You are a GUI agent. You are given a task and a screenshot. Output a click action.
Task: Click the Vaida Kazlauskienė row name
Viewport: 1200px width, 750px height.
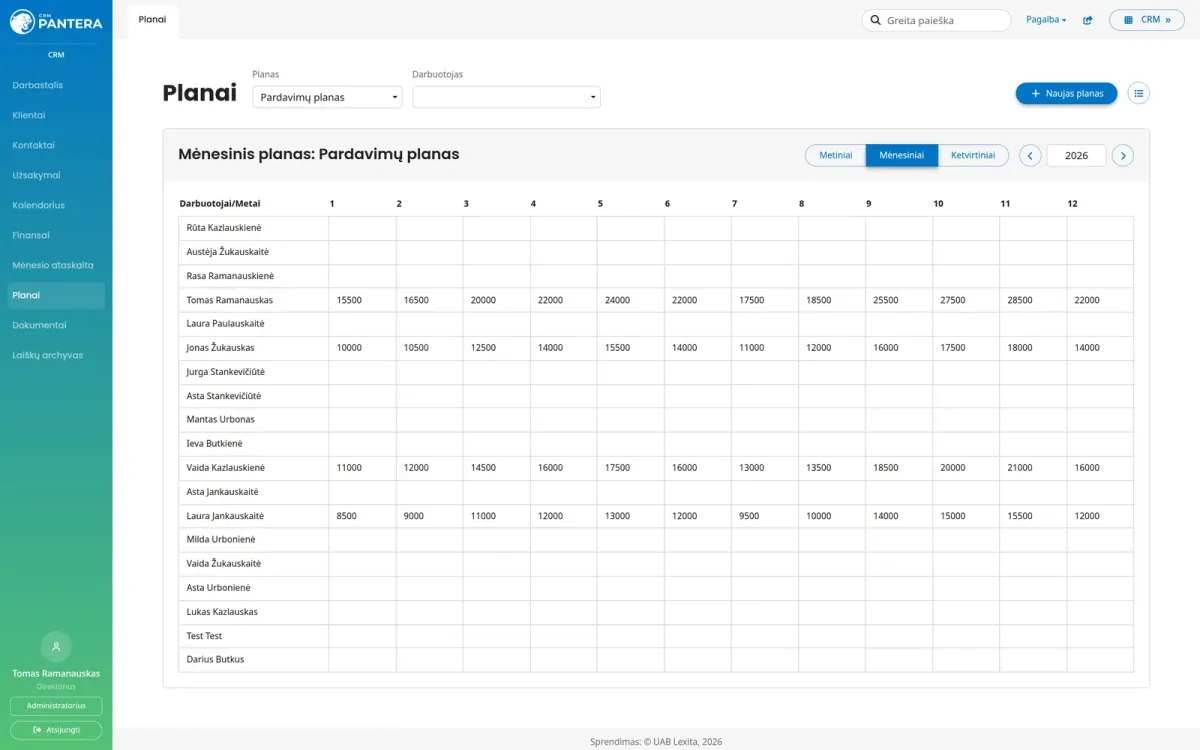[226, 468]
